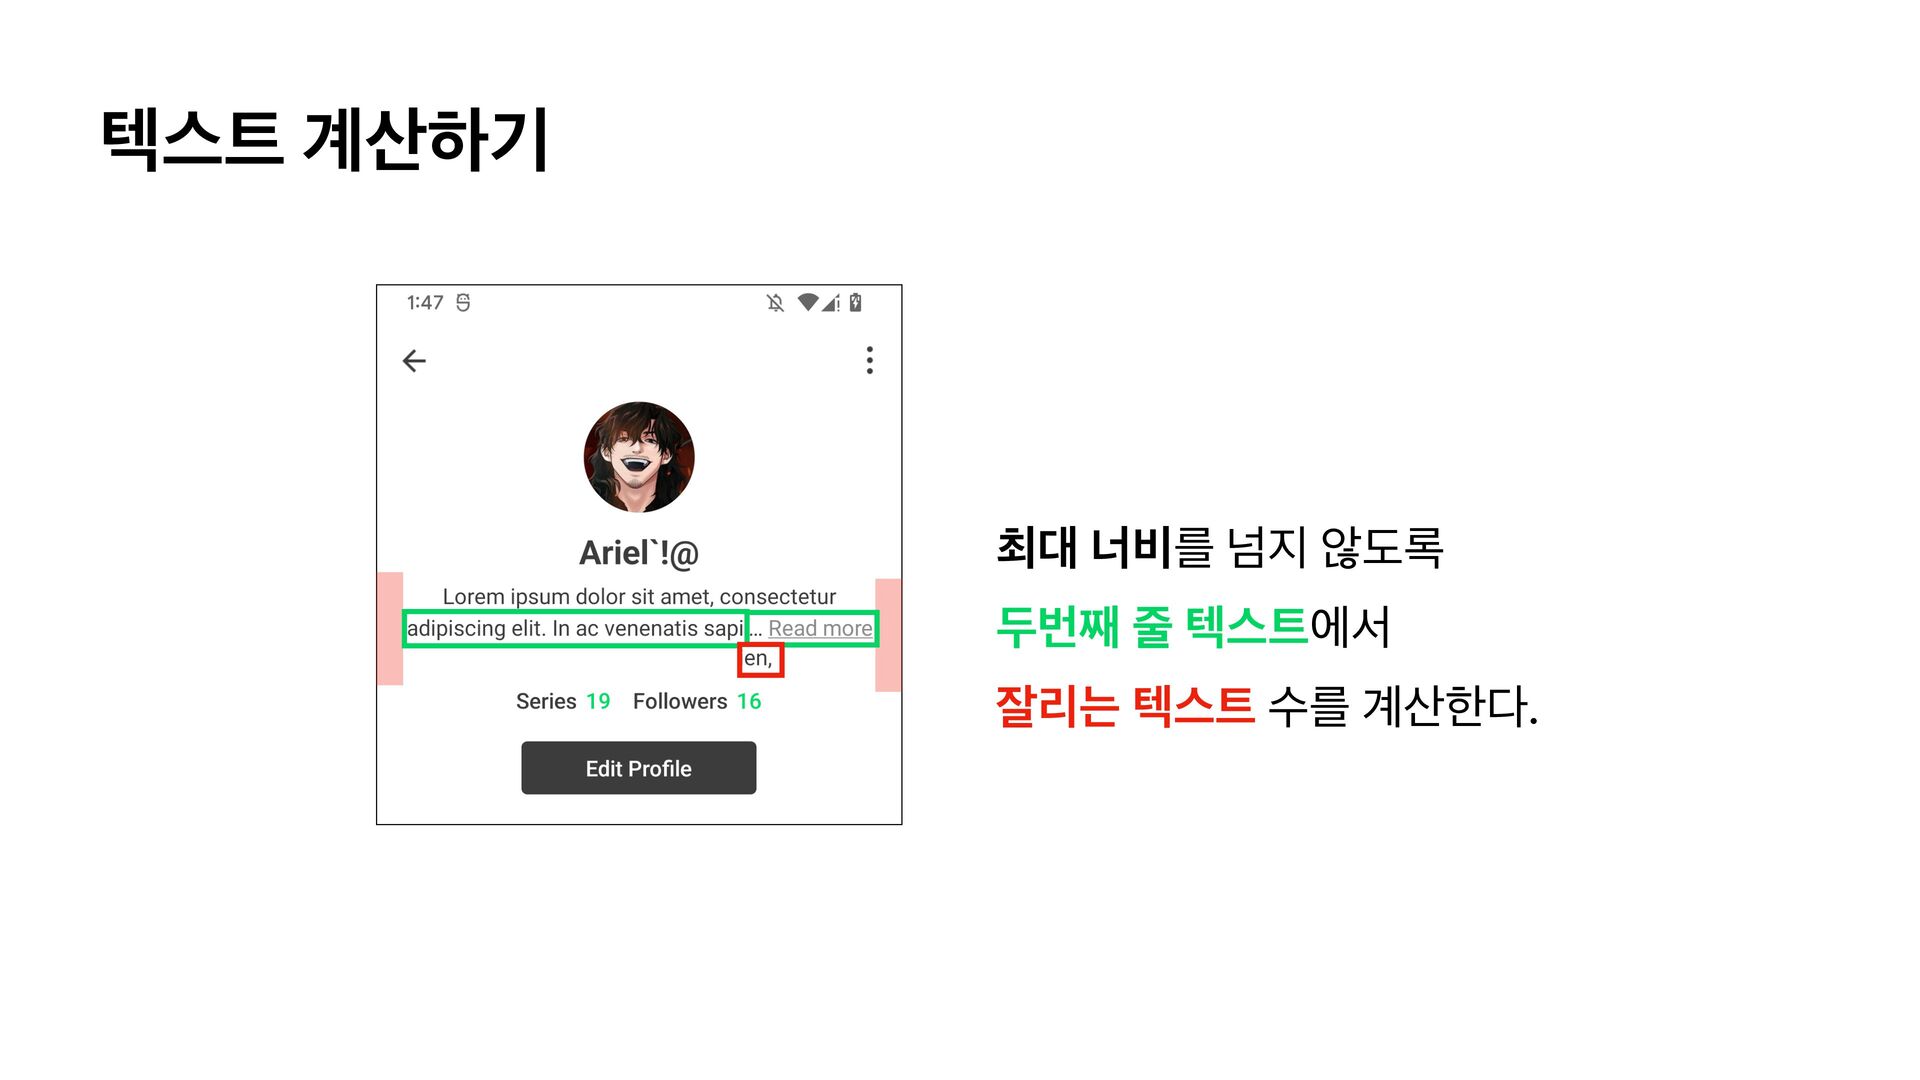Click the red-boxed 'en,' text
Image resolution: width=1920 pixels, height=1080 pixels.
(759, 659)
